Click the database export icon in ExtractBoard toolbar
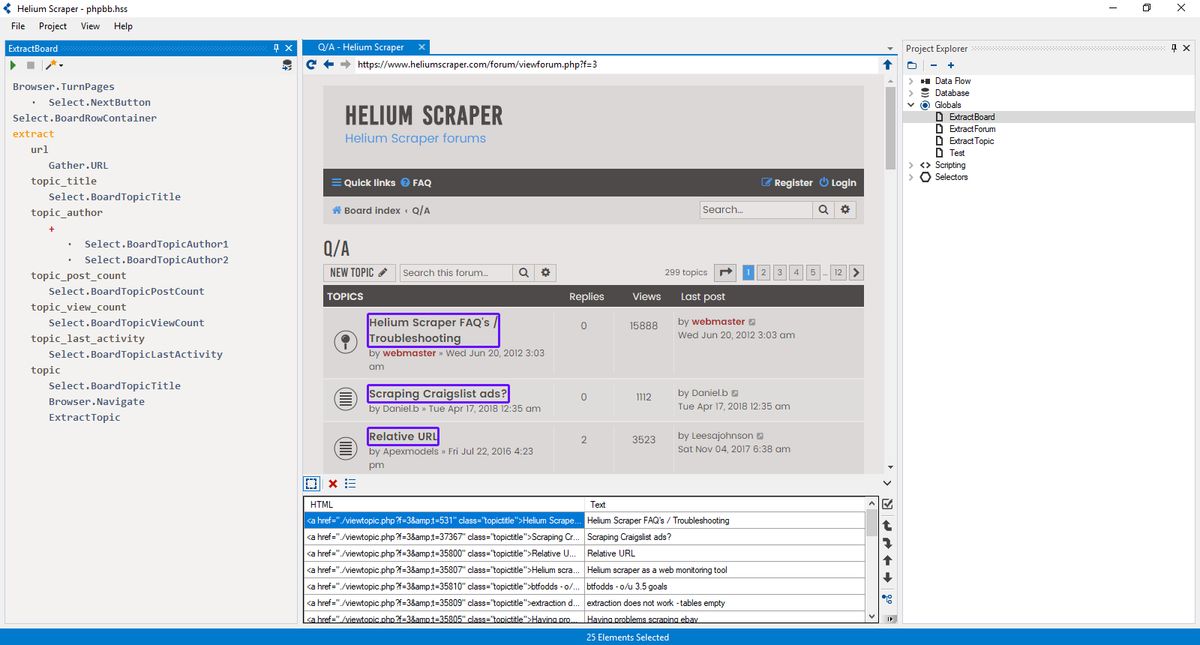The width and height of the screenshot is (1200, 645). point(287,64)
